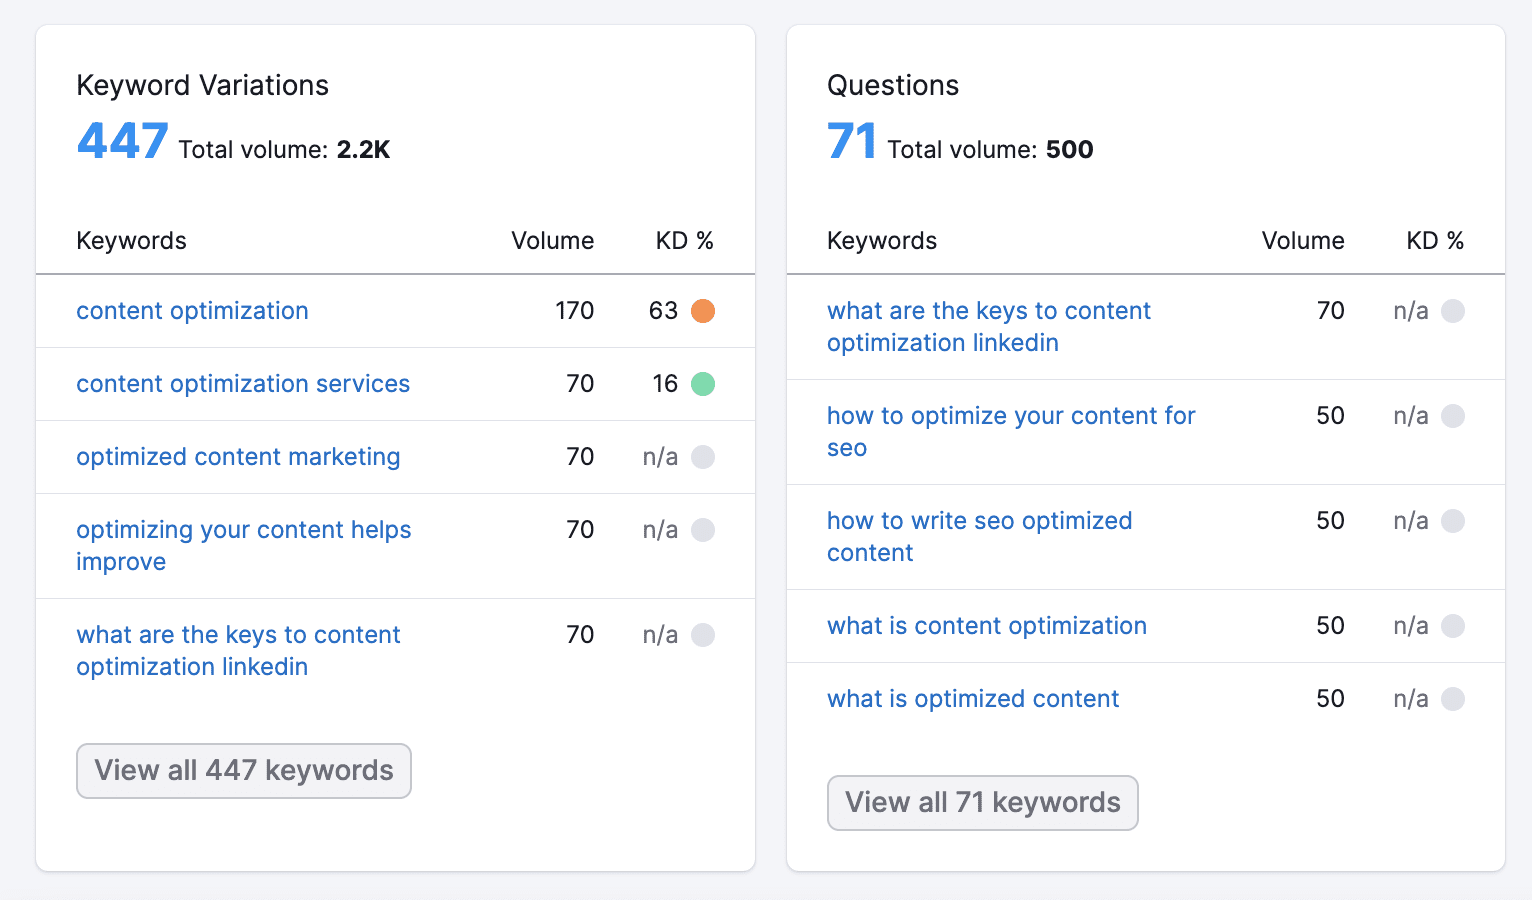
Task: Click the large 71 questions count
Action: coord(851,141)
